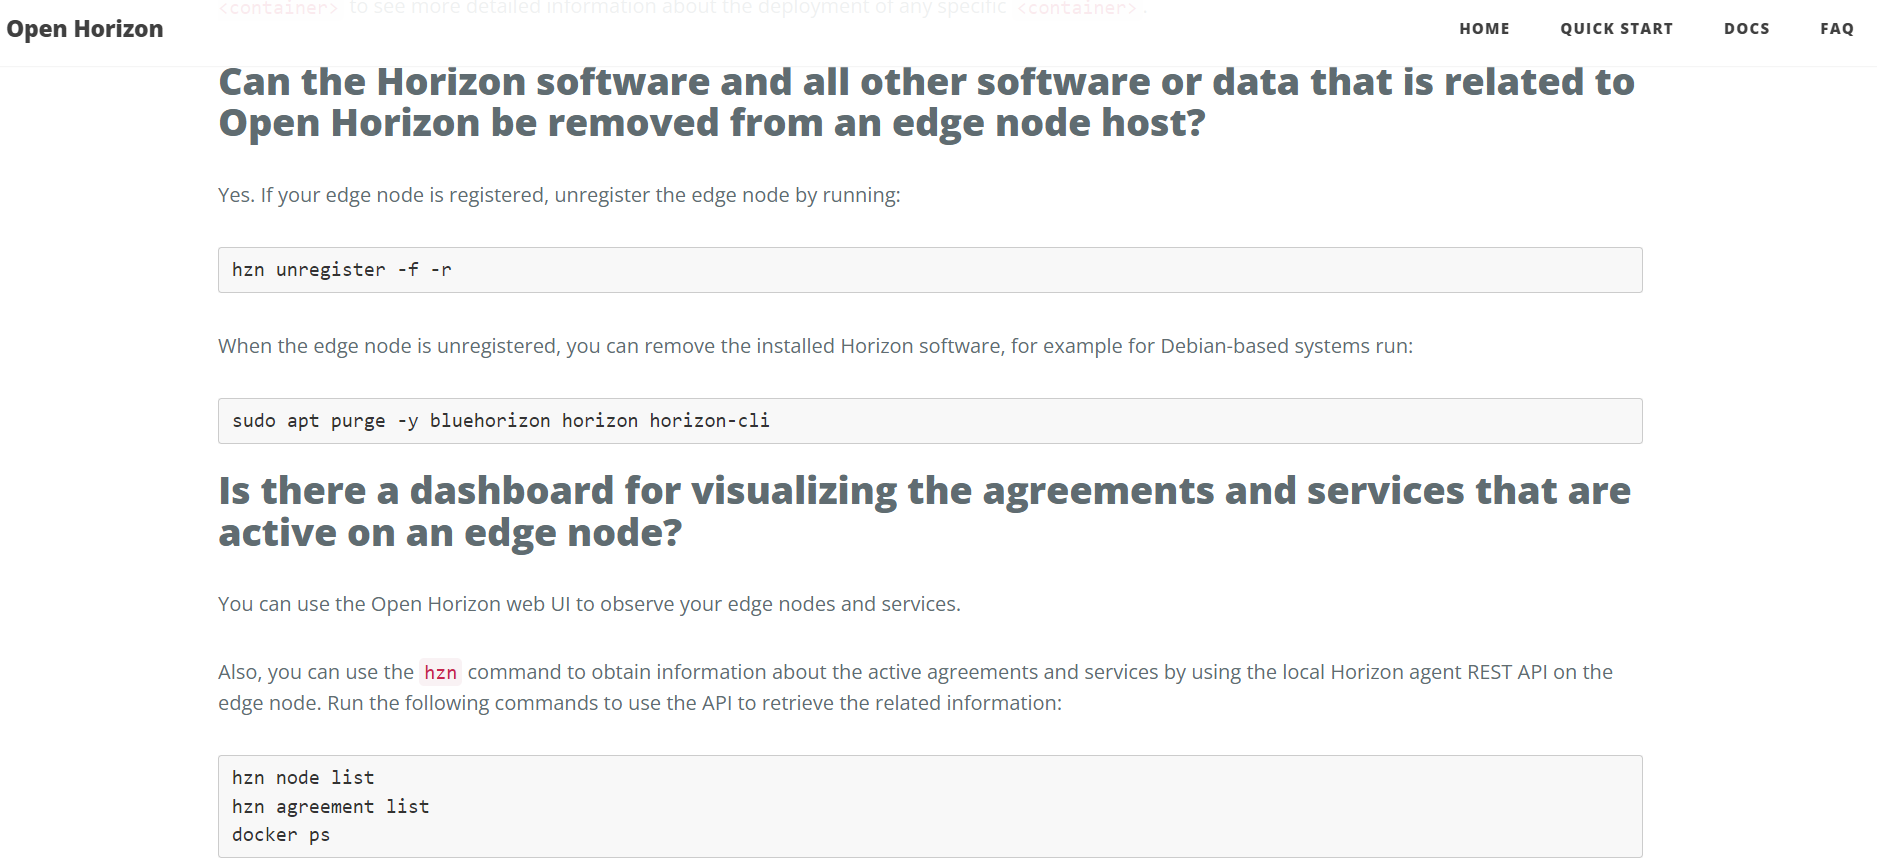Click the Open Horizon web UI paragraph text
Image resolution: width=1877 pixels, height=867 pixels.
(588, 604)
